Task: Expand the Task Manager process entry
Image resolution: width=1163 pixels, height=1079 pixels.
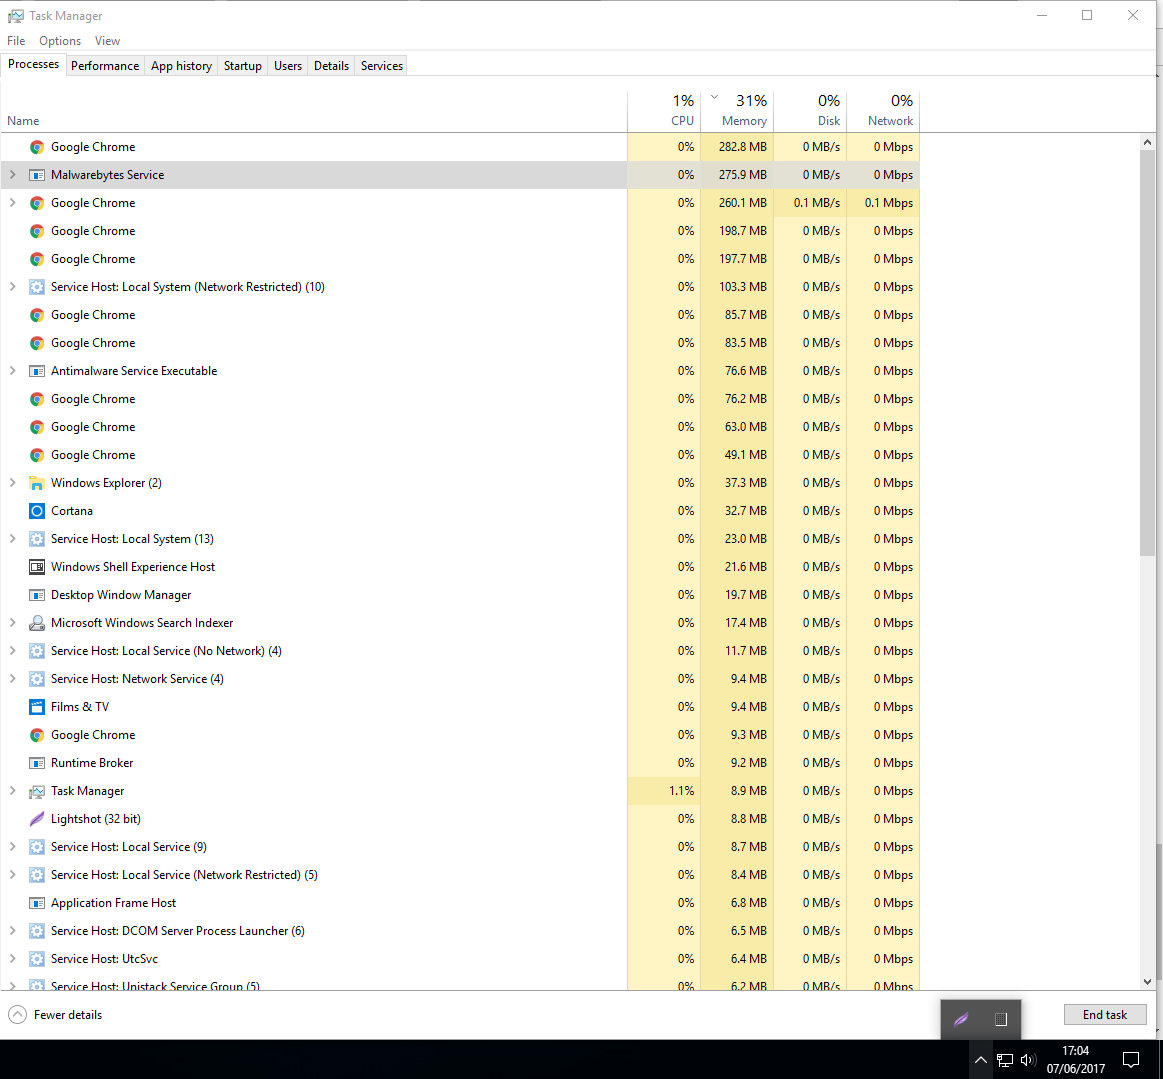Action: coord(13,791)
